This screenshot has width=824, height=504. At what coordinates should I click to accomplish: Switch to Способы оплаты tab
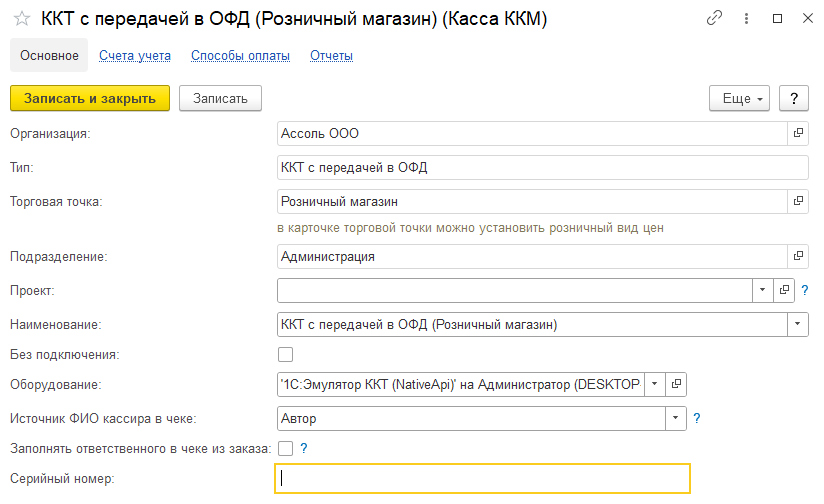coord(240,56)
